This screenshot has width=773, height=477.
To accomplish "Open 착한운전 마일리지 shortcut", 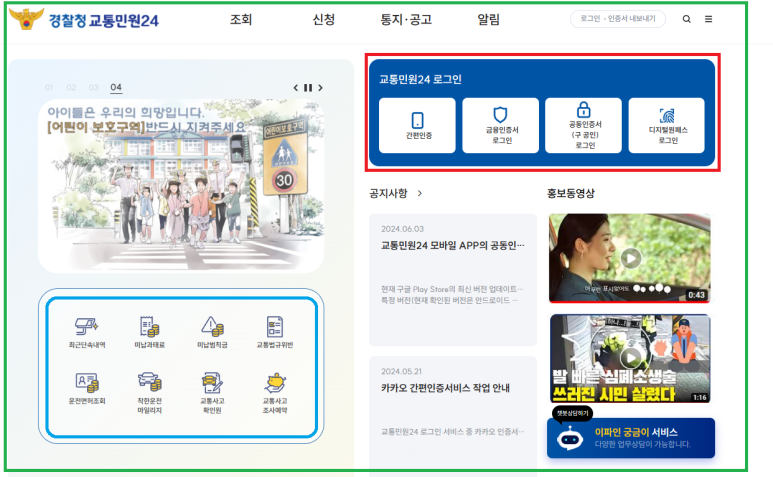I will pos(149,393).
